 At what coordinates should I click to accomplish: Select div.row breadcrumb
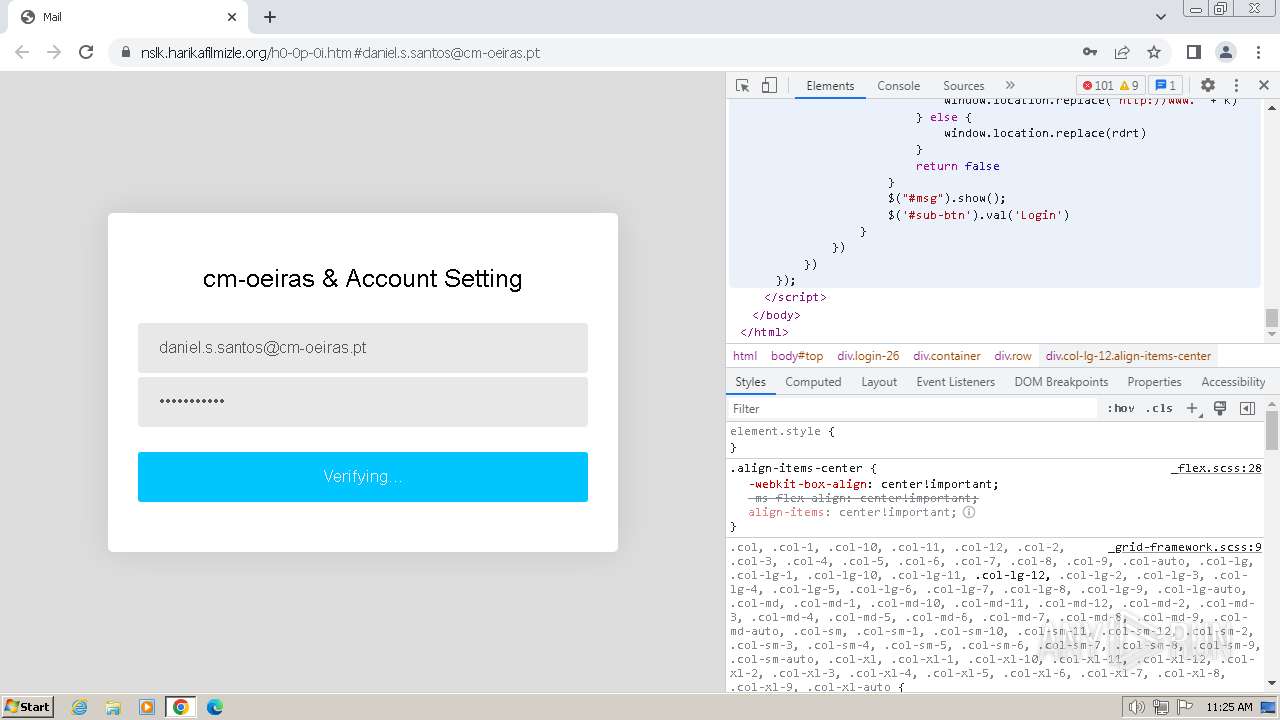pyautogui.click(x=1013, y=356)
